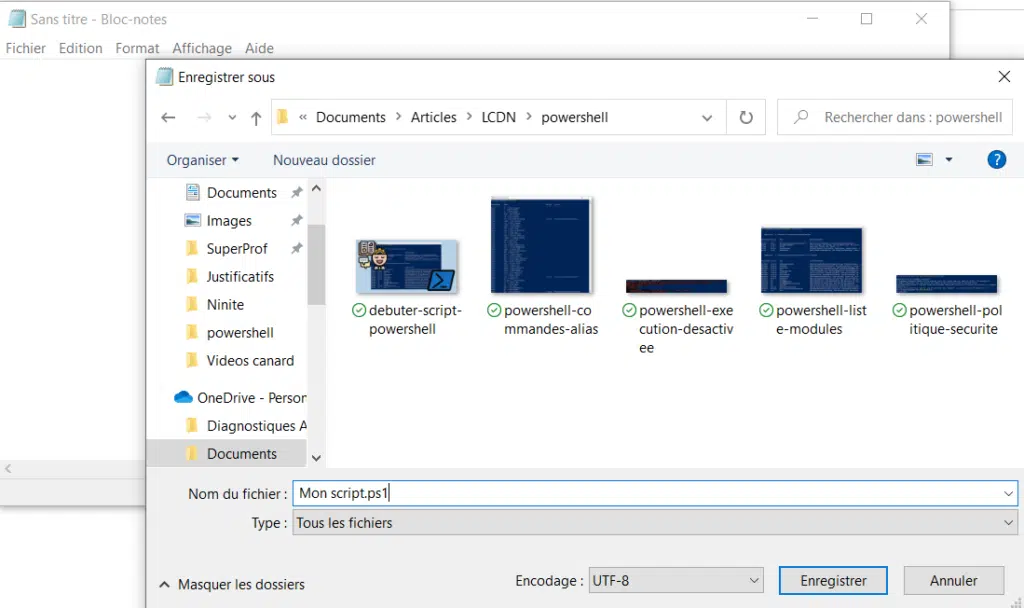Collapse folders with Masquer les dossiers
Viewport: 1024px width, 608px height.
tap(232, 584)
